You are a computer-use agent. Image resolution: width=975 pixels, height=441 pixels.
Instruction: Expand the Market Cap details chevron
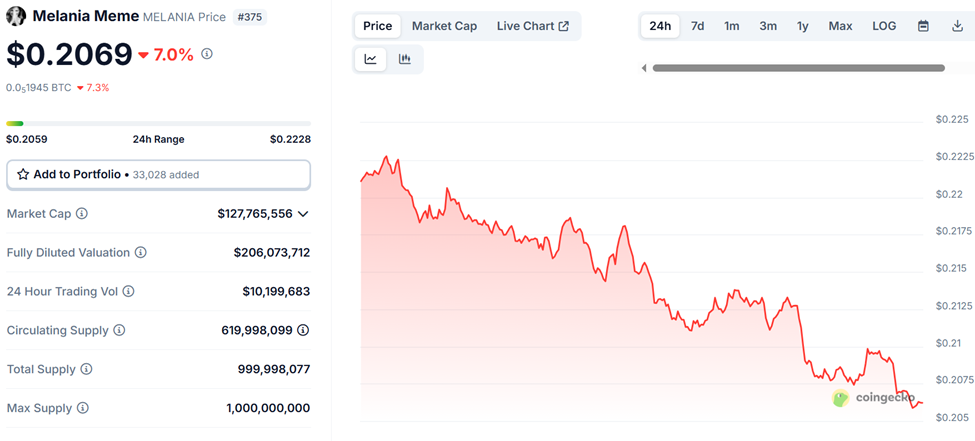tap(303, 214)
